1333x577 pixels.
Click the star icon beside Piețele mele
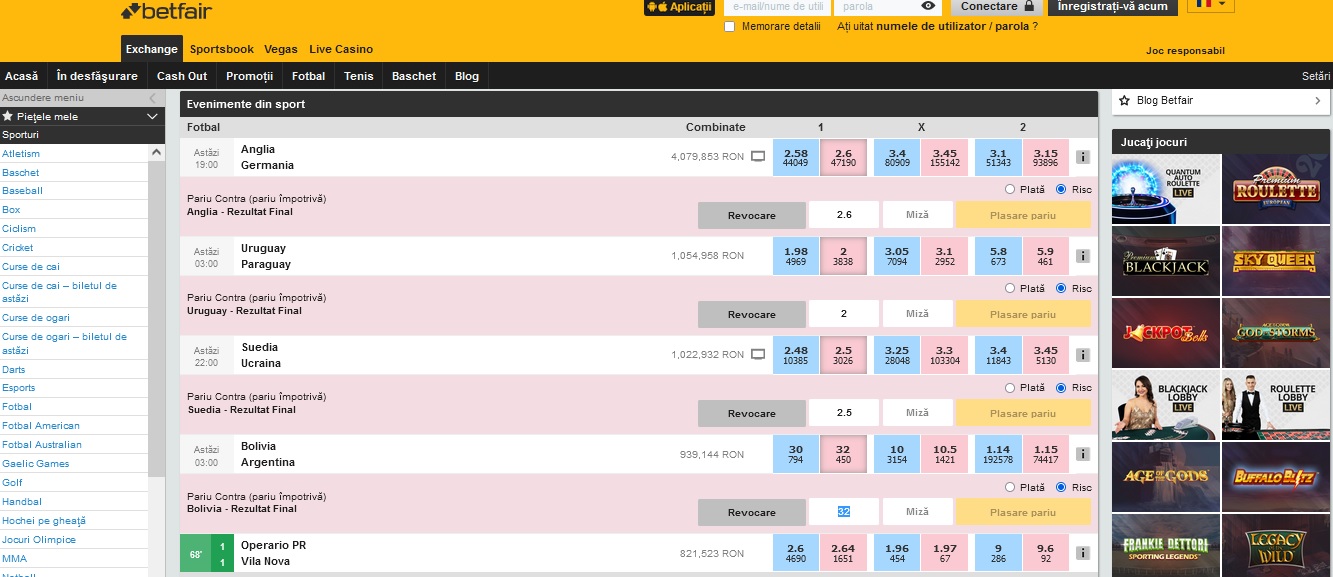coord(8,116)
